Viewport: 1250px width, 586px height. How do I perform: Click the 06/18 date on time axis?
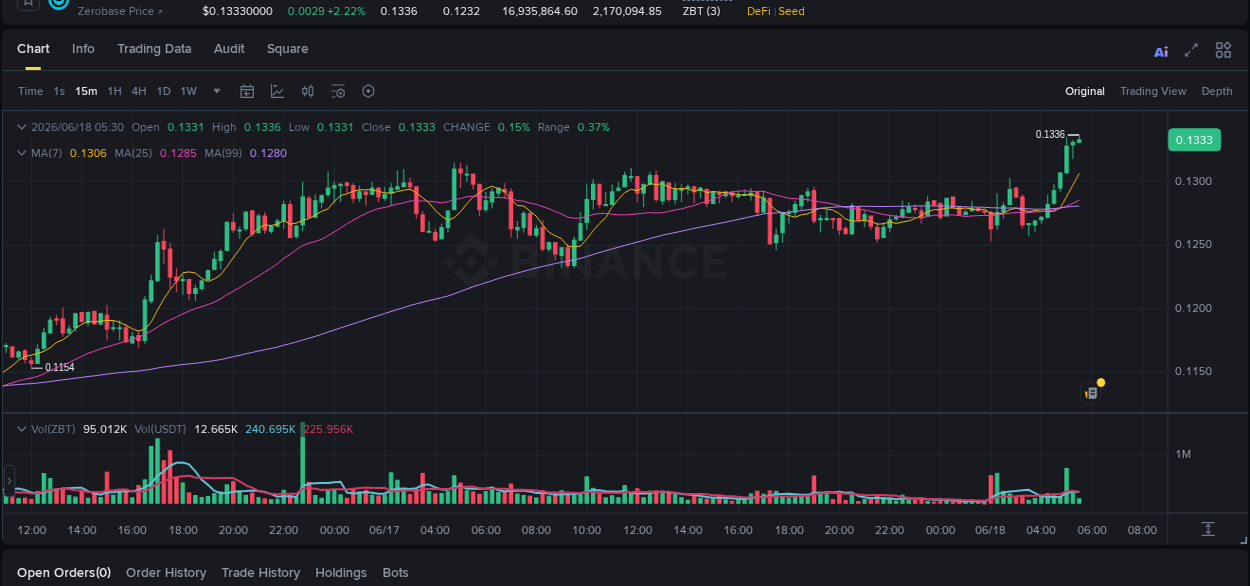pyautogui.click(x=990, y=530)
